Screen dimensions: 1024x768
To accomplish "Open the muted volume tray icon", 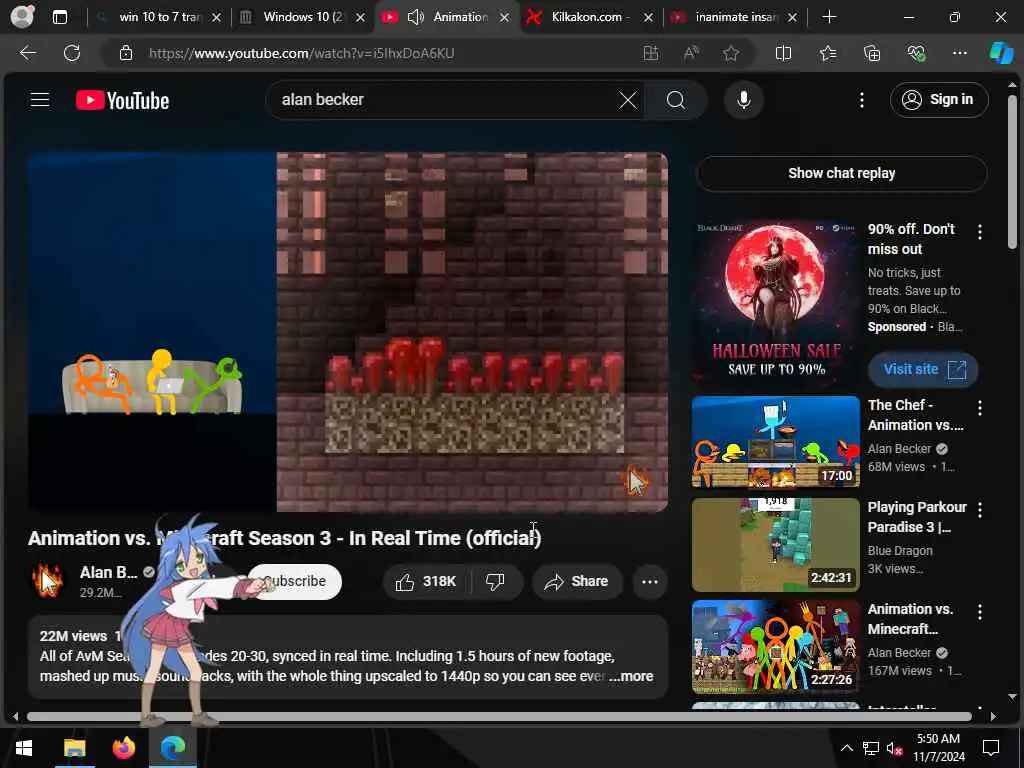I will 894,748.
